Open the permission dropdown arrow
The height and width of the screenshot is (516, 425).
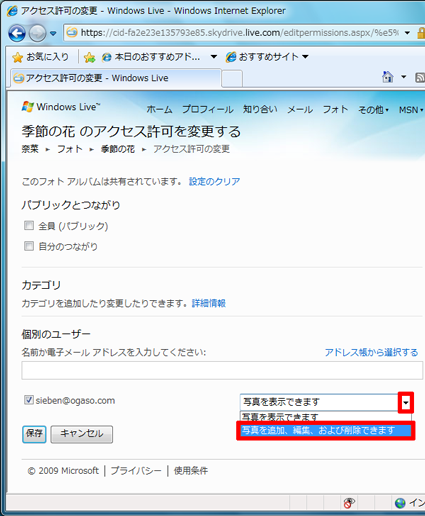[x=406, y=402]
